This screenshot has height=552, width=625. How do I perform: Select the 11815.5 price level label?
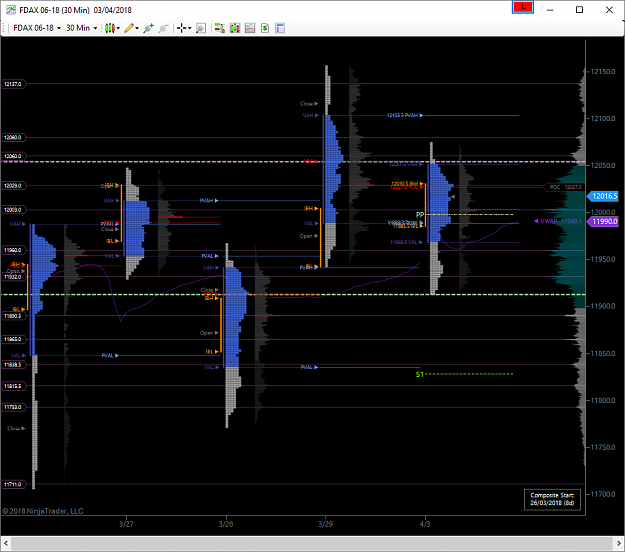click(x=14, y=386)
